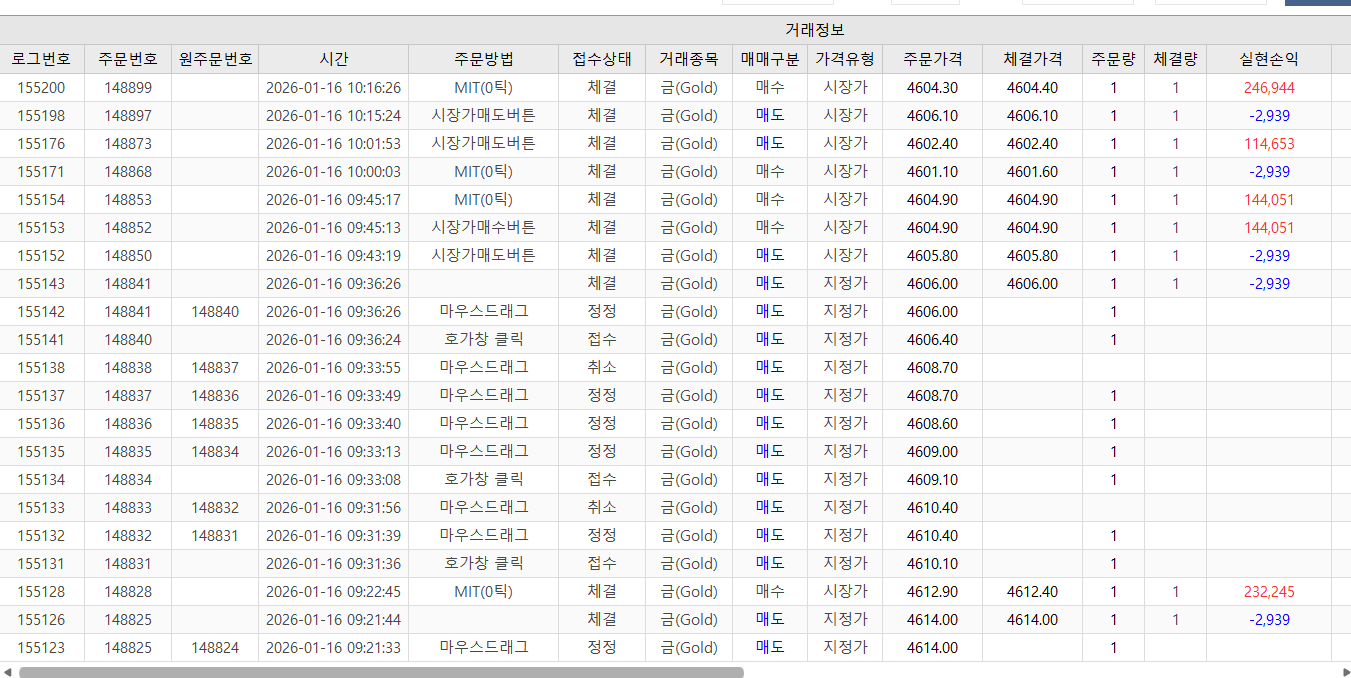Click original order number 148824
1351x678 pixels.
click(215, 648)
